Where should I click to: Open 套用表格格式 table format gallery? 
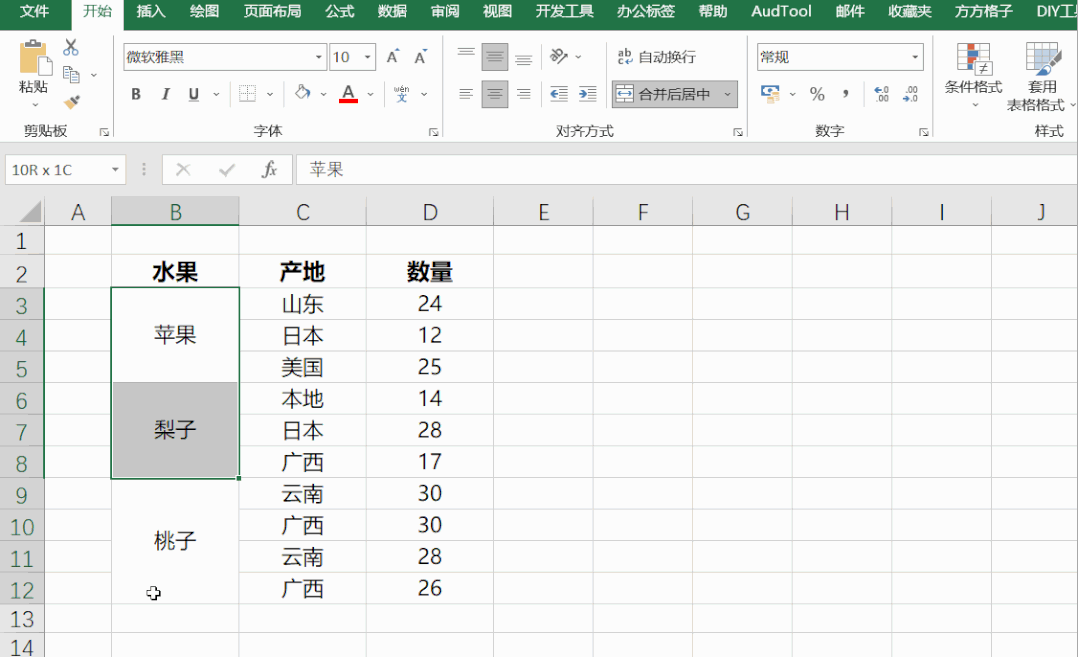[1040, 76]
